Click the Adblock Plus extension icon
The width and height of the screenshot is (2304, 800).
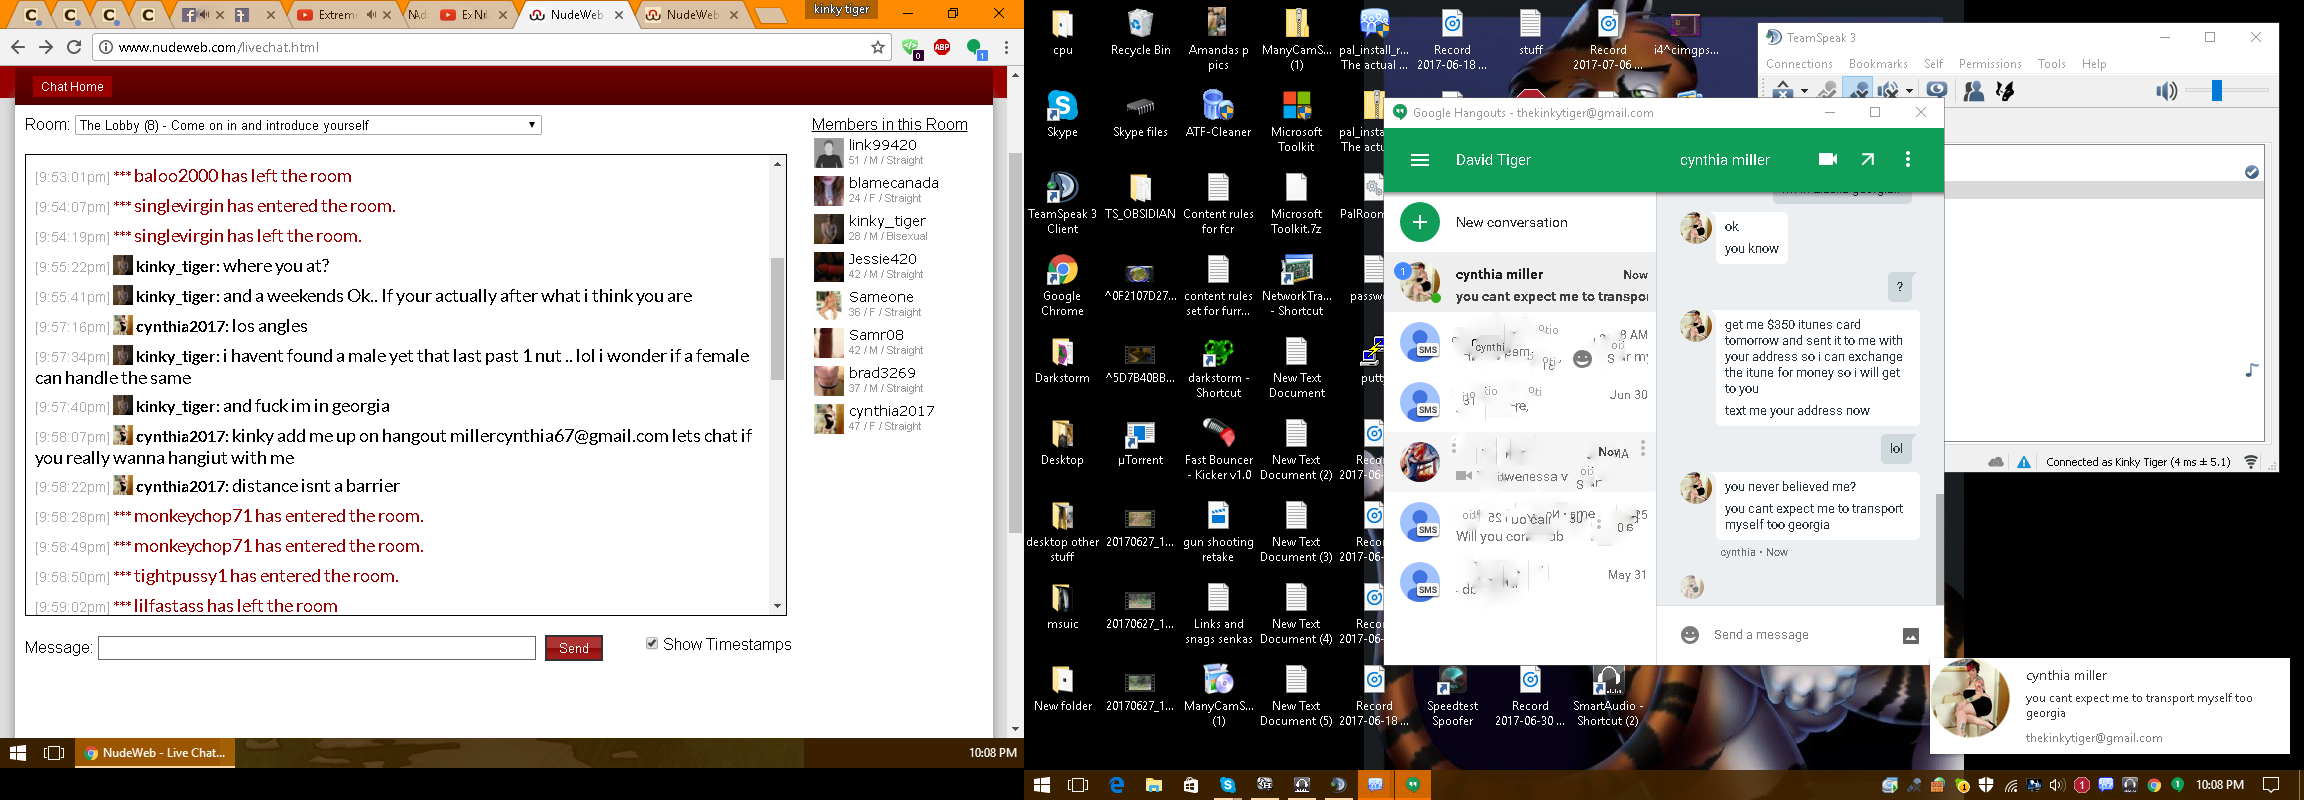click(942, 47)
